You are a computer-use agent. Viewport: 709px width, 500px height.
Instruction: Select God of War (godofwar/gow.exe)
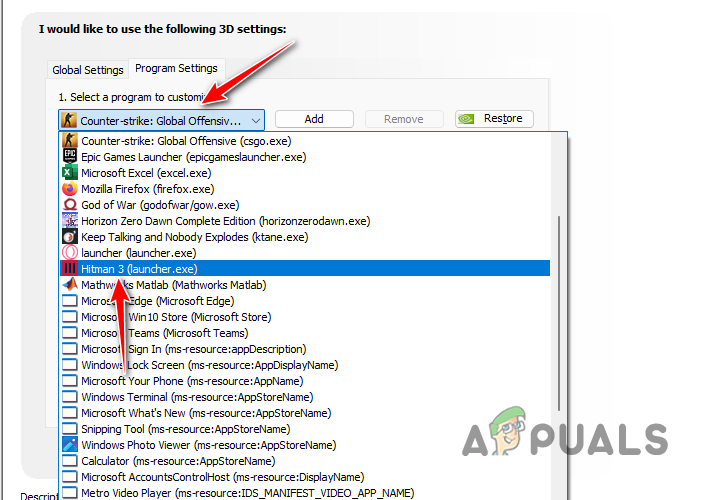pyautogui.click(x=305, y=205)
